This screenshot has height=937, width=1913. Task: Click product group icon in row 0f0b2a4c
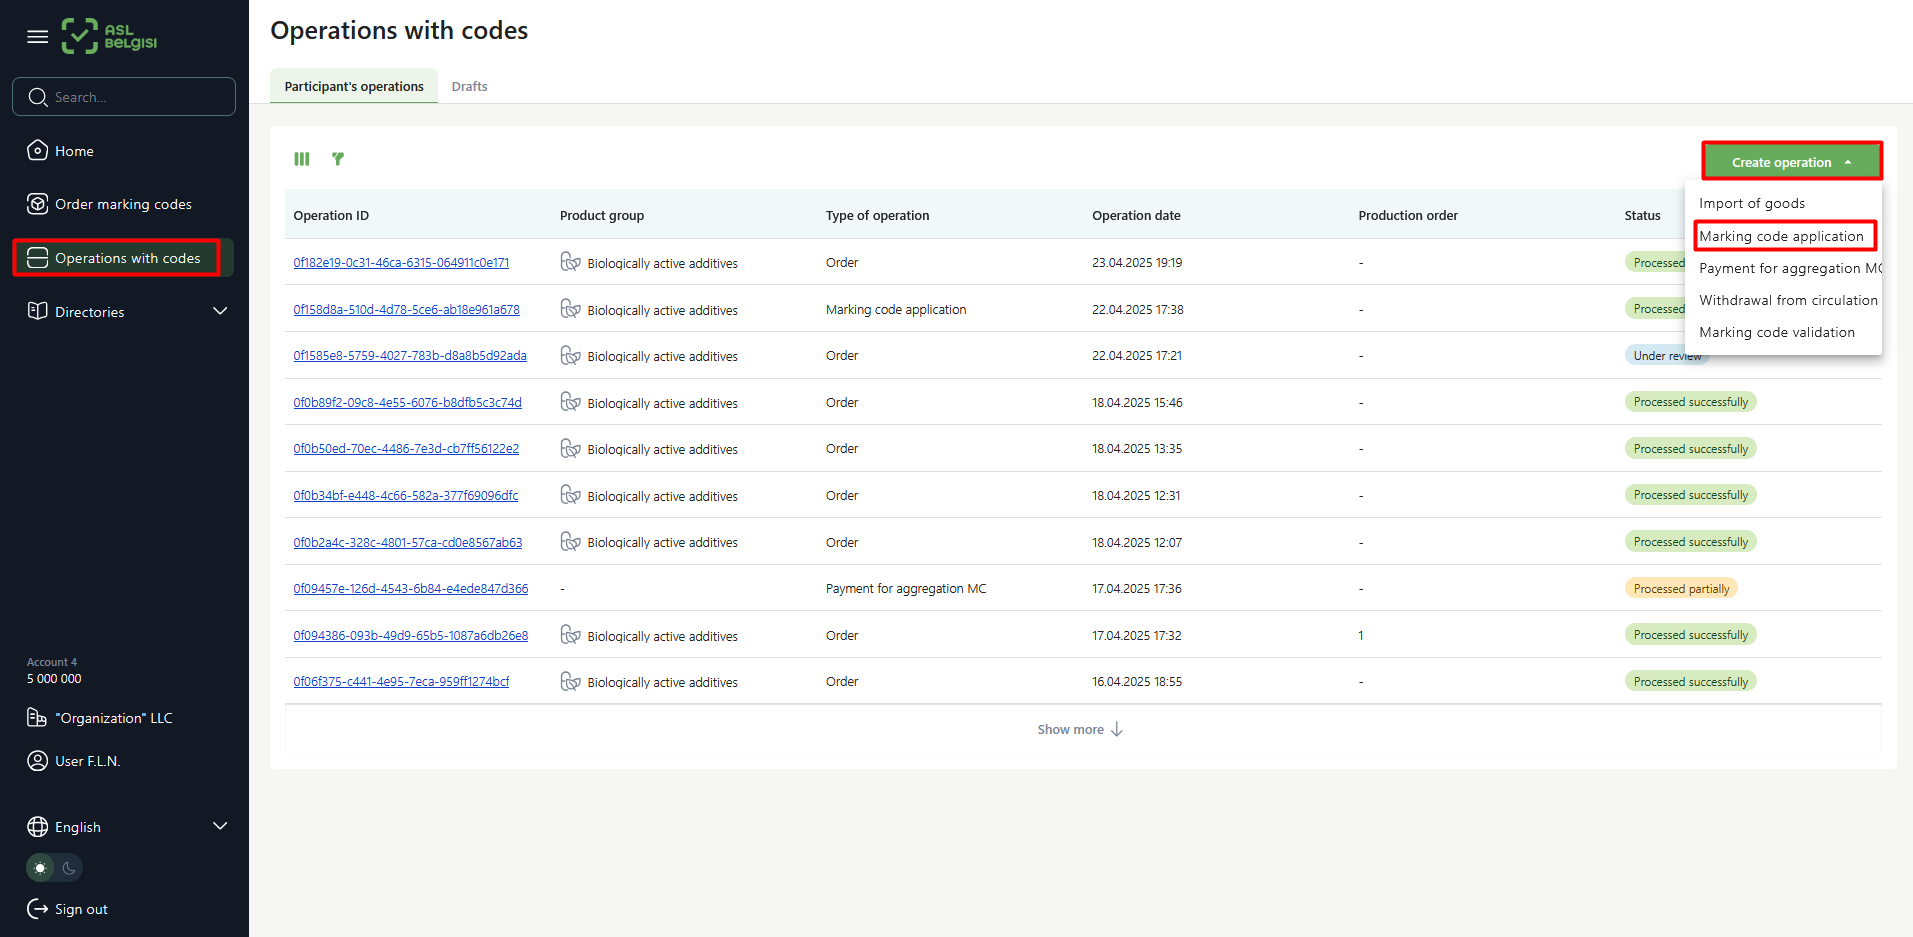coord(570,541)
